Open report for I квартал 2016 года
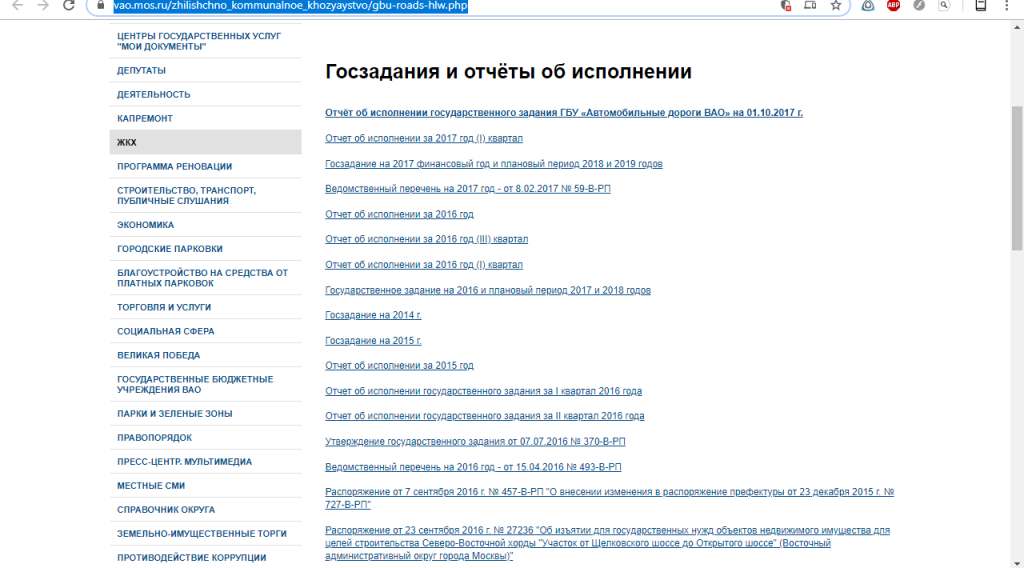Viewport: 1024px width, 568px height. click(483, 391)
